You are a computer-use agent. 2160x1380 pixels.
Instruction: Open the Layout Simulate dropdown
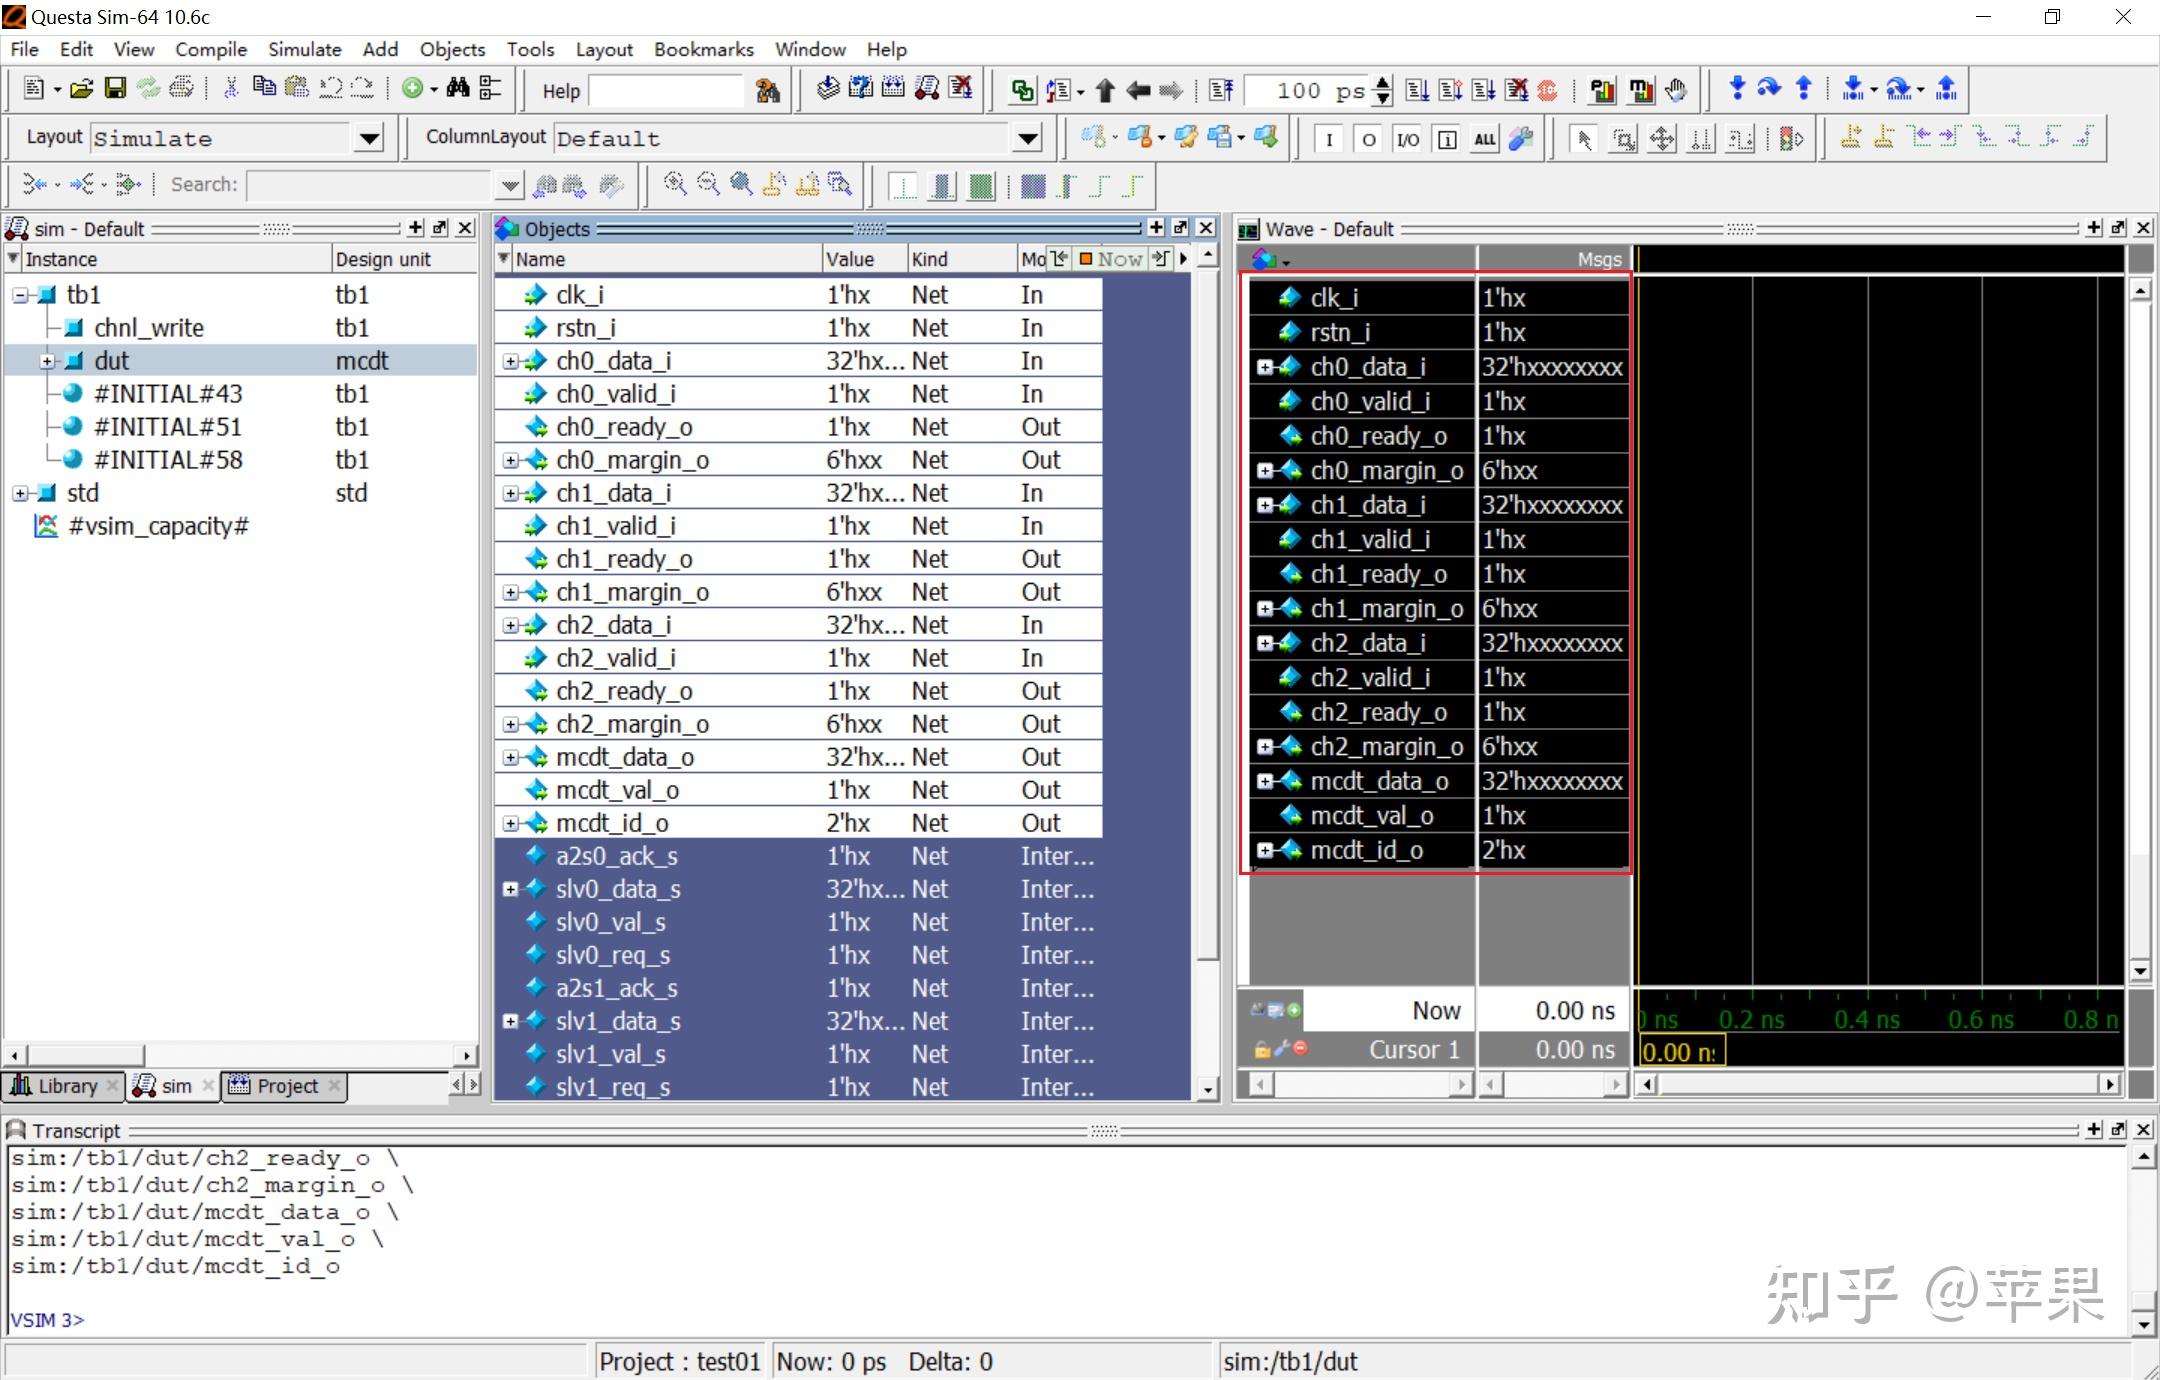coord(369,139)
